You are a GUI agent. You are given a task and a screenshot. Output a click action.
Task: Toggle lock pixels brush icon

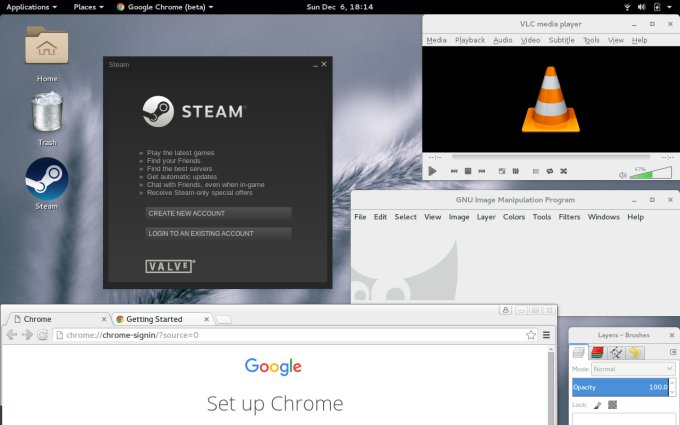pos(598,405)
